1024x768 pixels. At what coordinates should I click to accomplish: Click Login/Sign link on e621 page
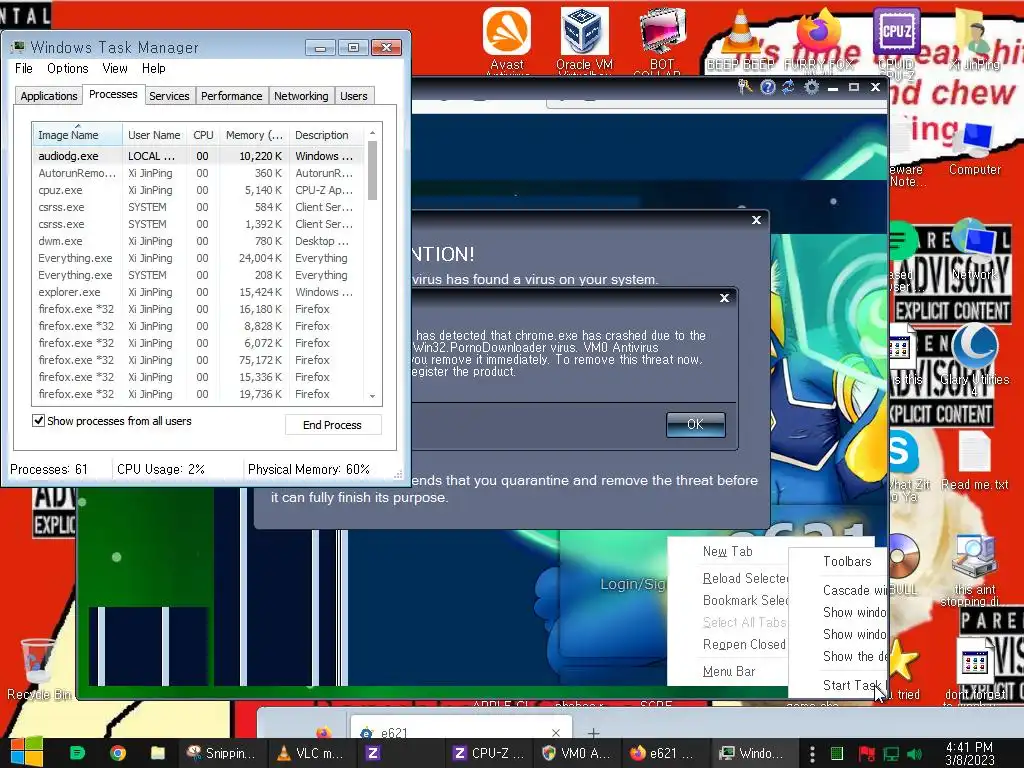coord(632,584)
